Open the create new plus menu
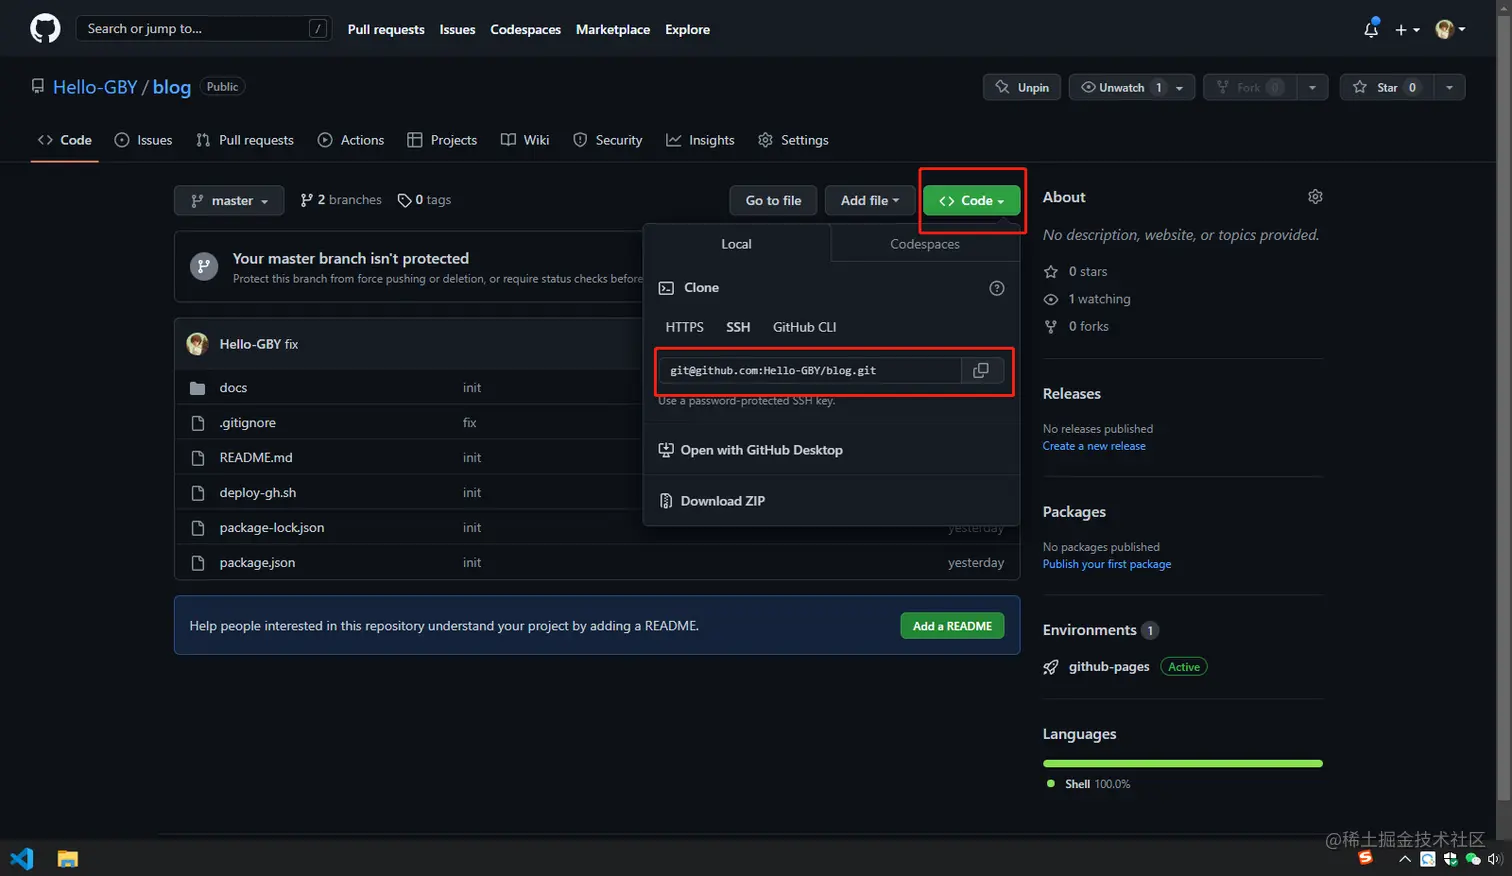The height and width of the screenshot is (876, 1512). [x=1407, y=30]
